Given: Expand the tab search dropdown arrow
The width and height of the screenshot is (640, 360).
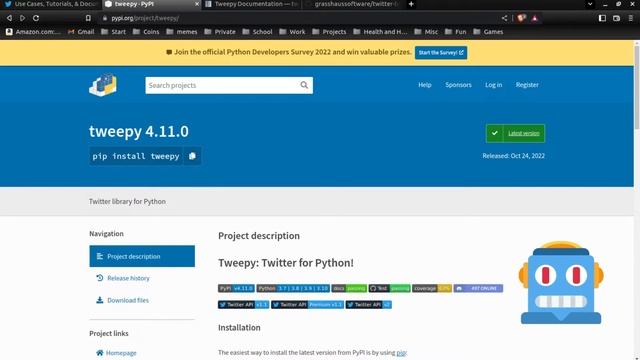Looking at the screenshot, I should [590, 4].
